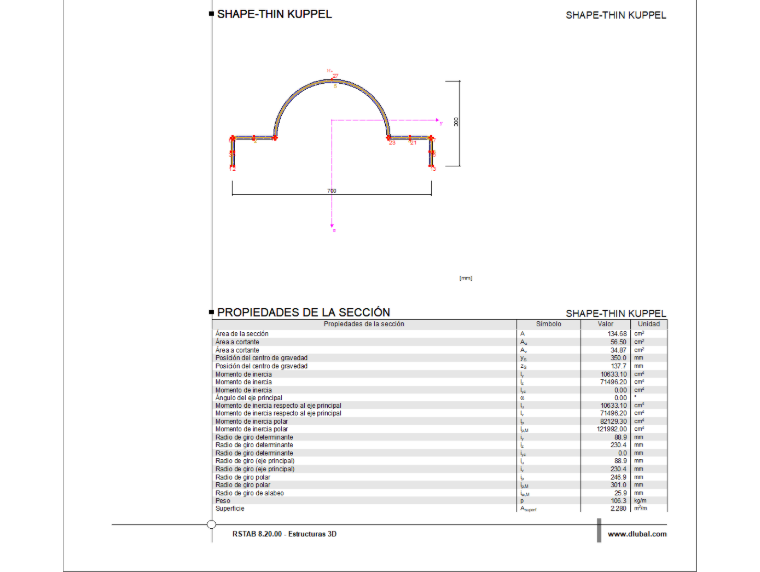Click the 'Propiedades de la sección' column header
The width and height of the screenshot is (760, 572).
[364, 324]
